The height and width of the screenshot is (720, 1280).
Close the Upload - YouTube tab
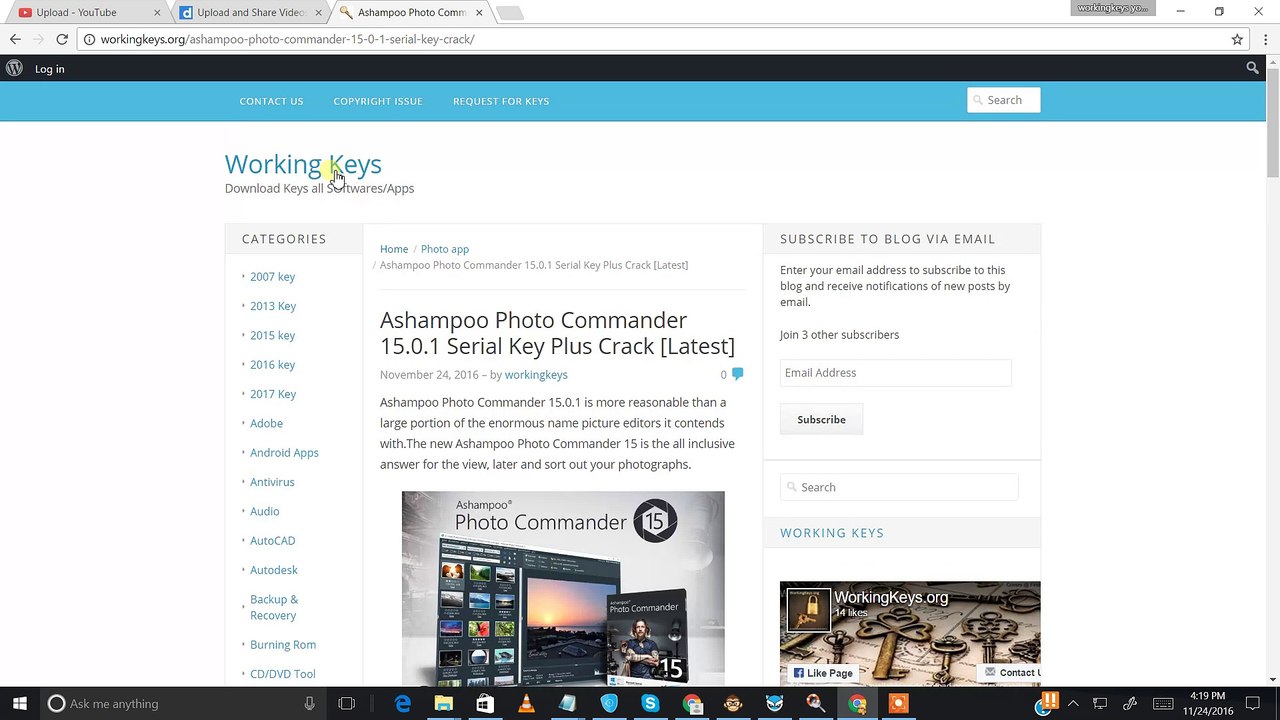click(x=157, y=13)
